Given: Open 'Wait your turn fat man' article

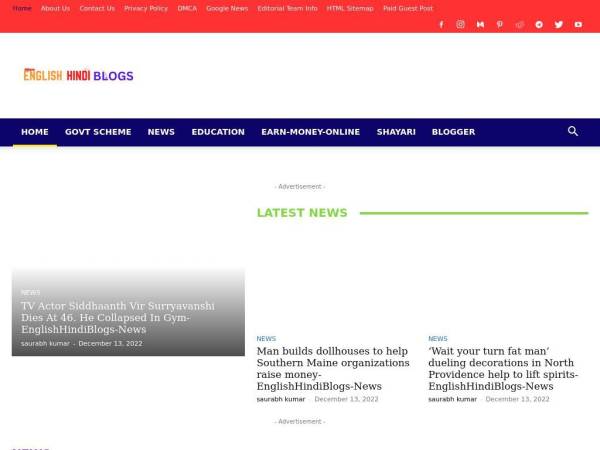Looking at the screenshot, I should pos(503,368).
